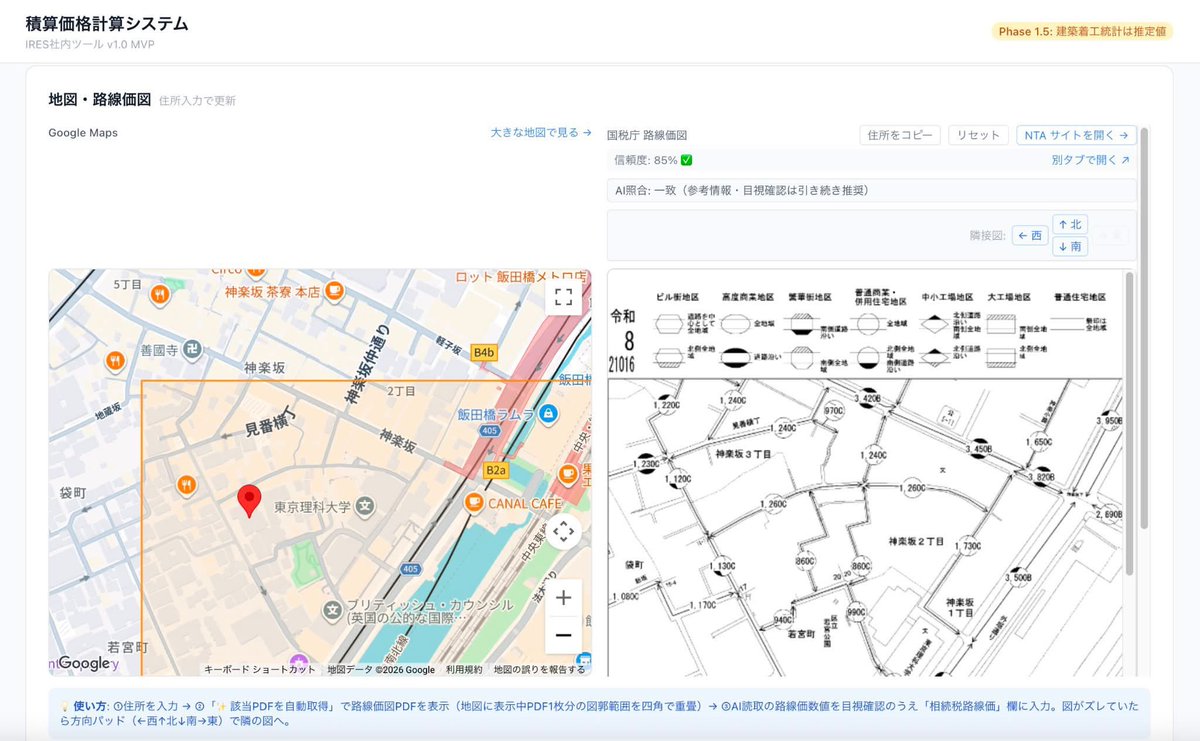Viewport: 1200px width, 741px height.
Task: Click the B2a station exit marker
Action: 497,470
